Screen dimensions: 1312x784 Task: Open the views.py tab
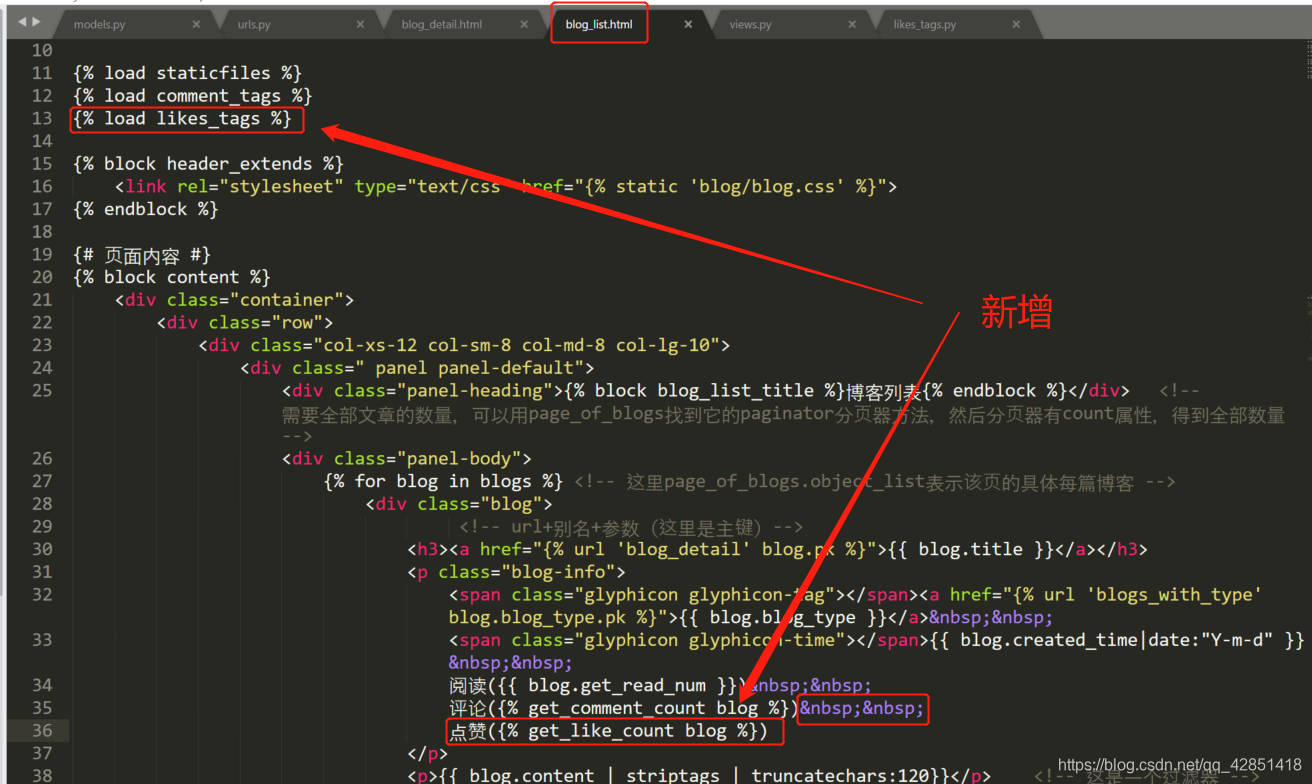[750, 24]
